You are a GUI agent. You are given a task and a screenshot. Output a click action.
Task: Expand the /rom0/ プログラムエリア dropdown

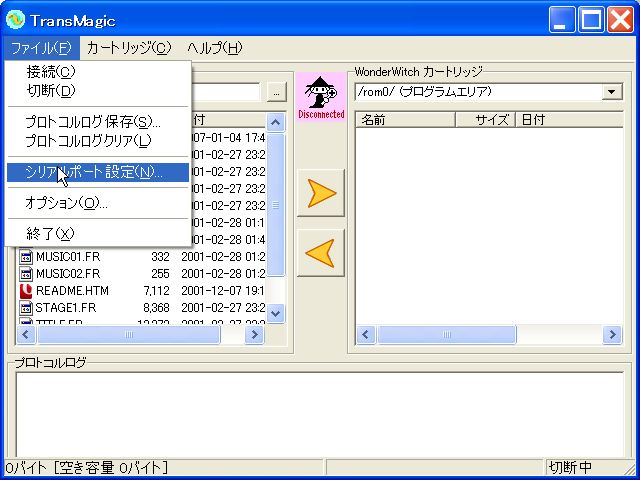point(612,92)
